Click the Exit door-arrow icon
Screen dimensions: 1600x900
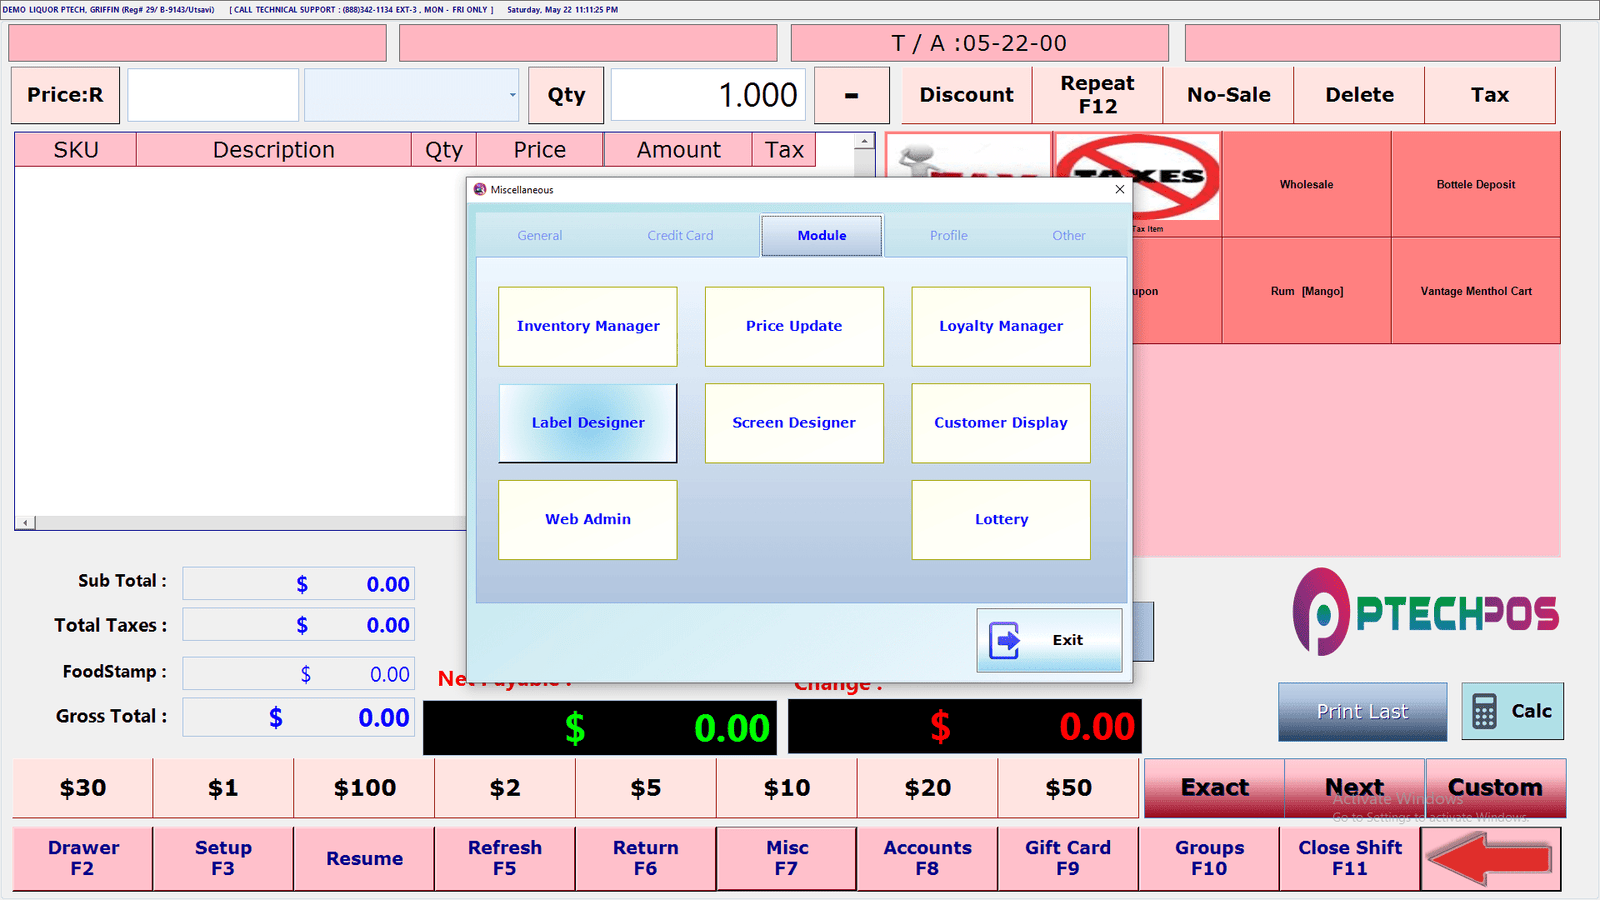(x=1005, y=640)
